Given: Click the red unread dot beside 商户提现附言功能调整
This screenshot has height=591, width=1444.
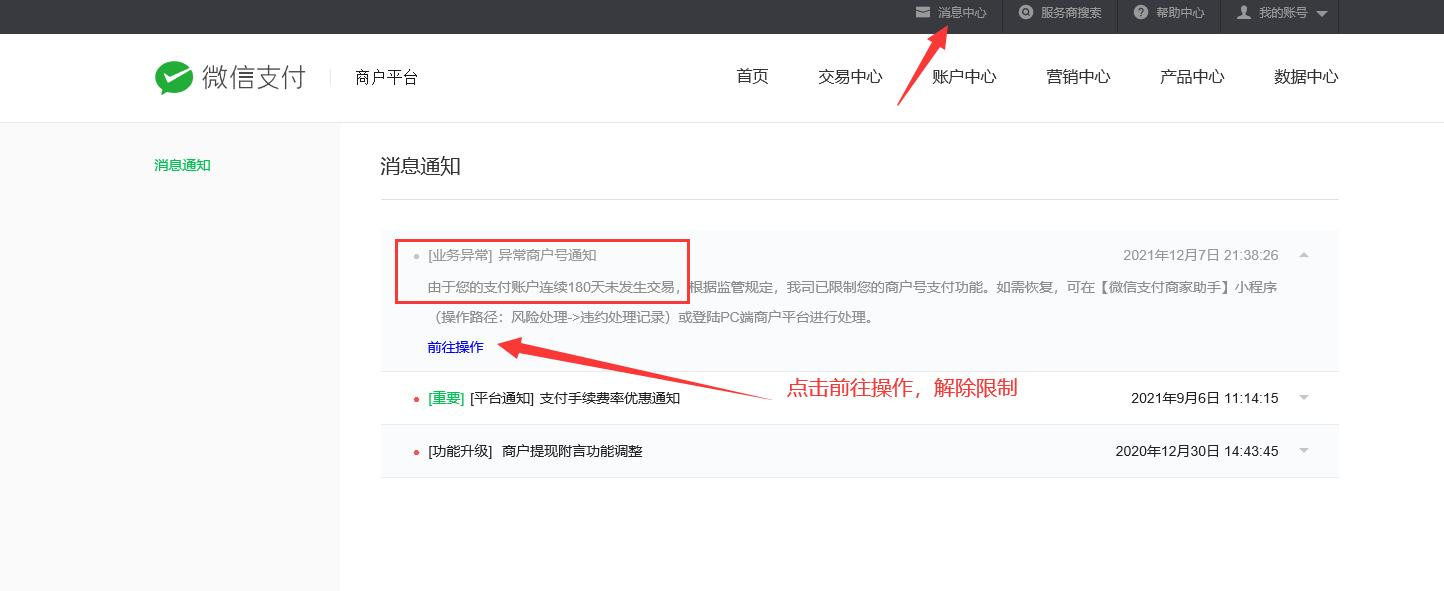Looking at the screenshot, I should point(416,452).
